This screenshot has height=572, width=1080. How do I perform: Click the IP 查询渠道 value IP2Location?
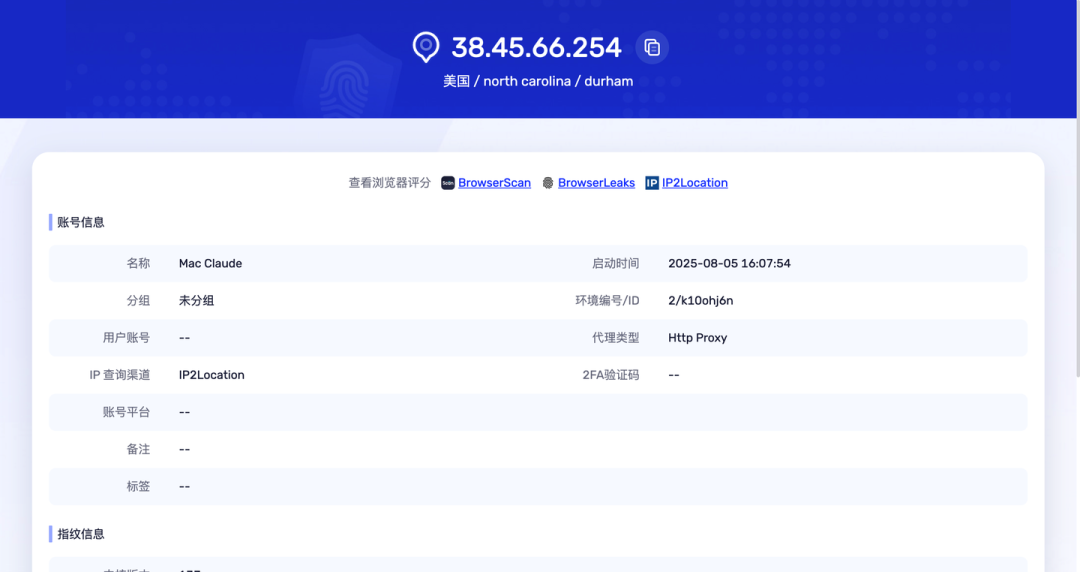click(x=211, y=375)
